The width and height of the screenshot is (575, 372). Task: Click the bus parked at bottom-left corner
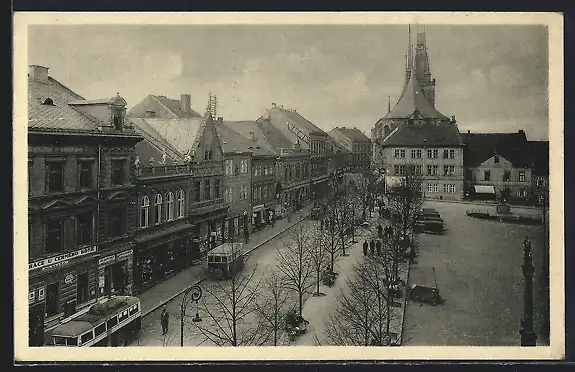click(x=97, y=322)
